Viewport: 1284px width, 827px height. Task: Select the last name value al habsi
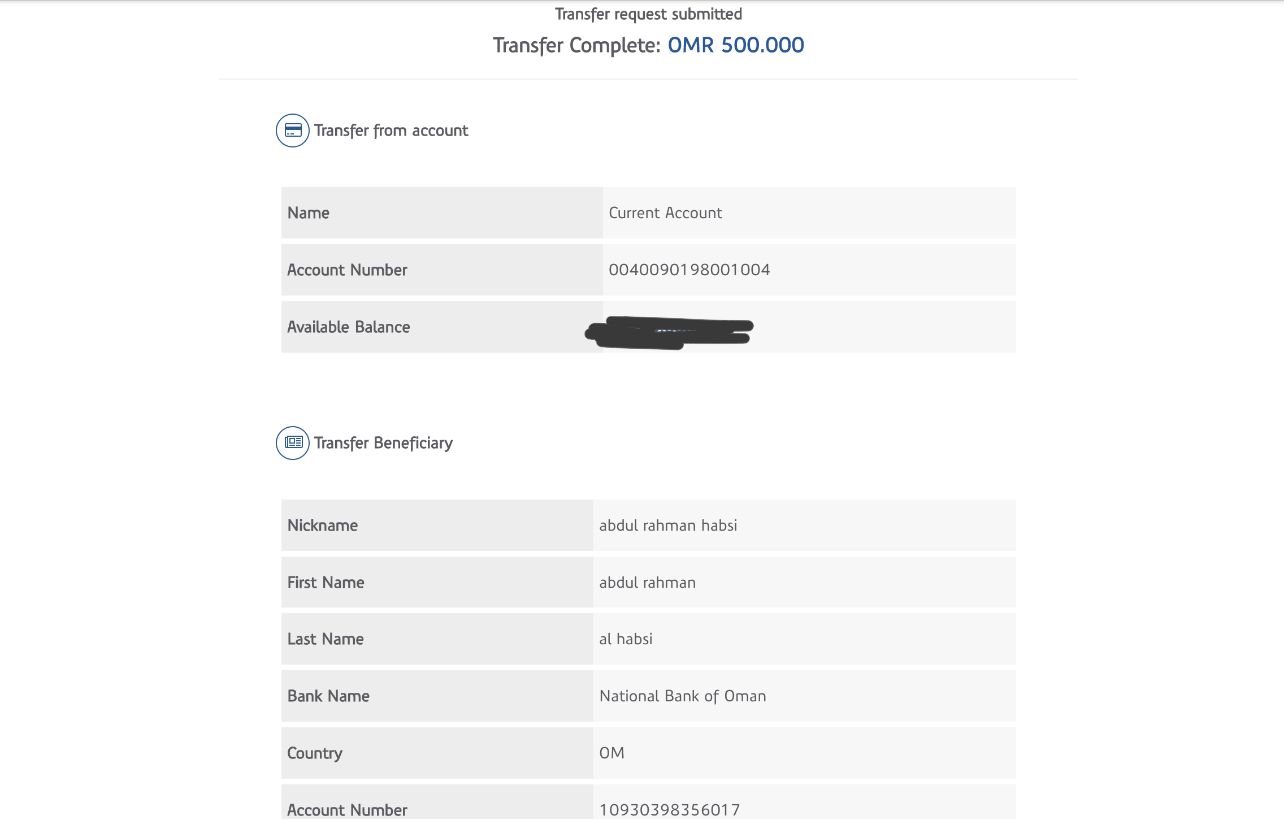(626, 639)
